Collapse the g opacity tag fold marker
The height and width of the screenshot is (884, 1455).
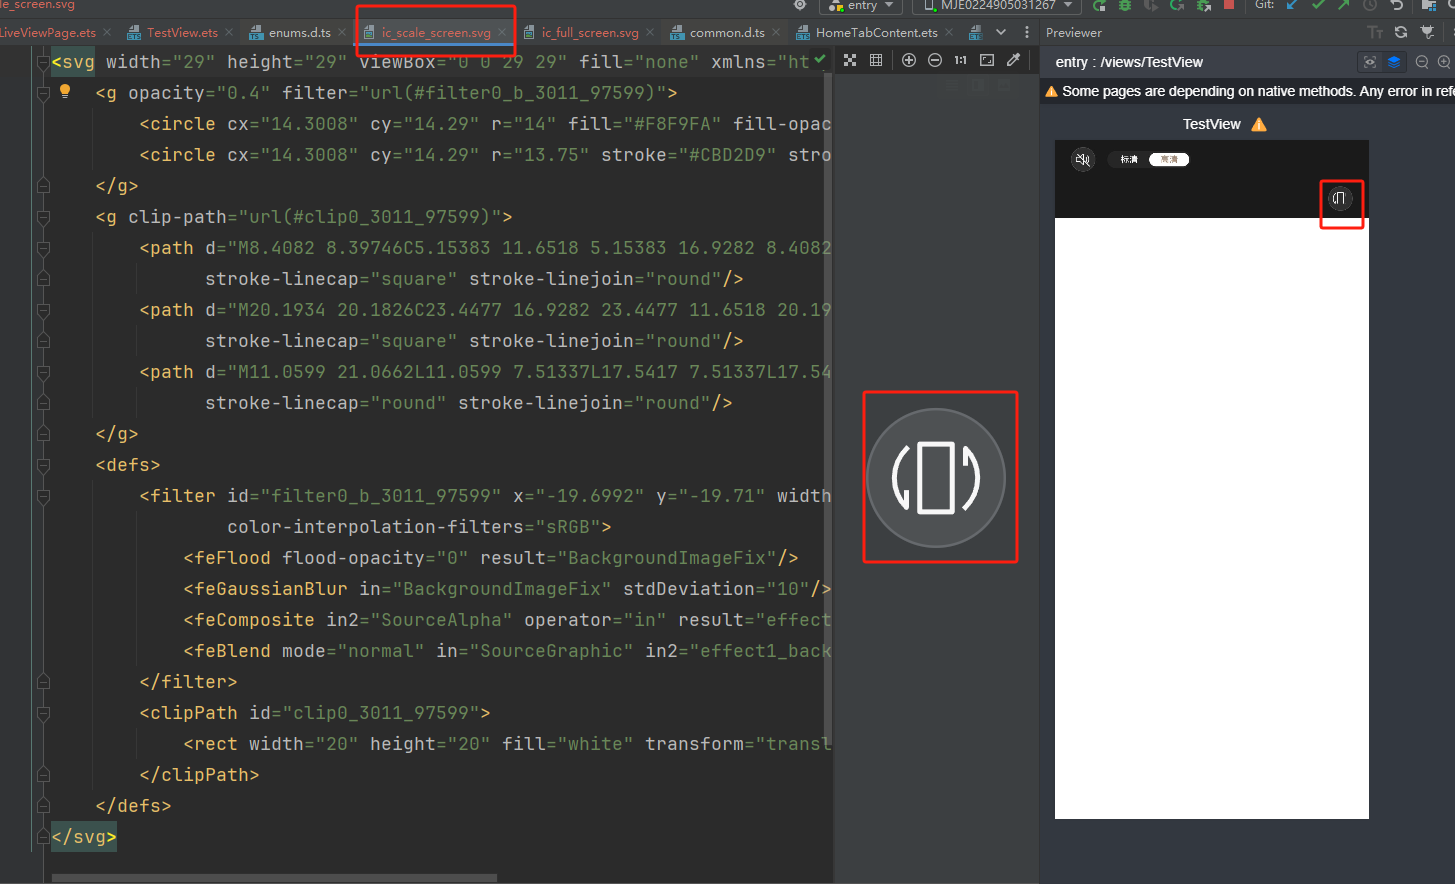[43, 94]
